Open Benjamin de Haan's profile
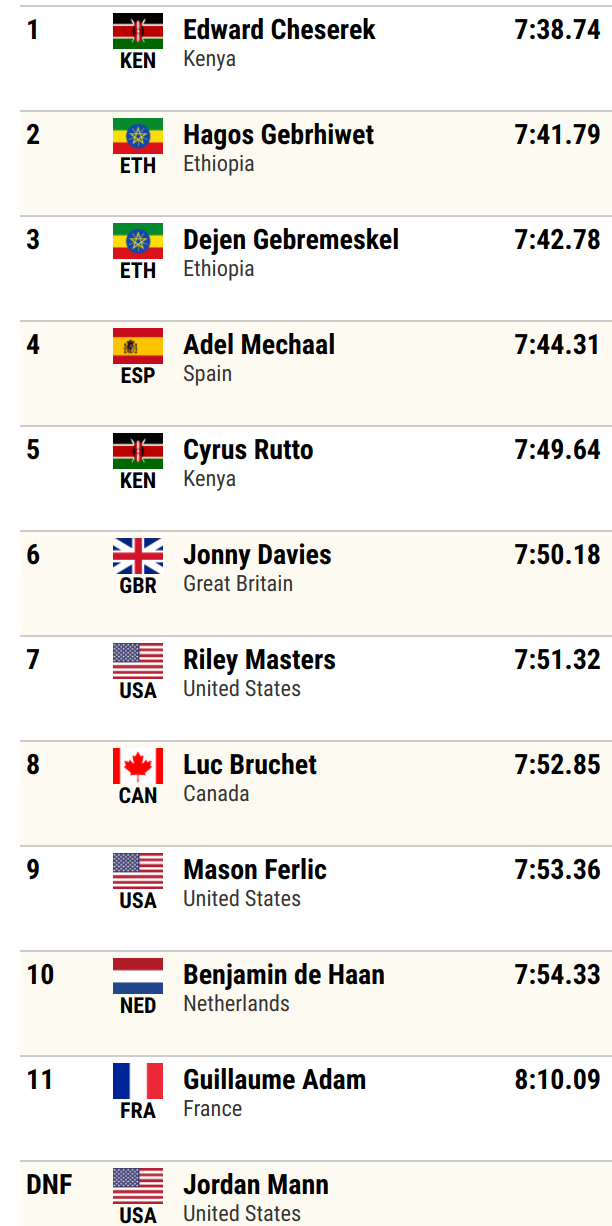 click(x=284, y=975)
